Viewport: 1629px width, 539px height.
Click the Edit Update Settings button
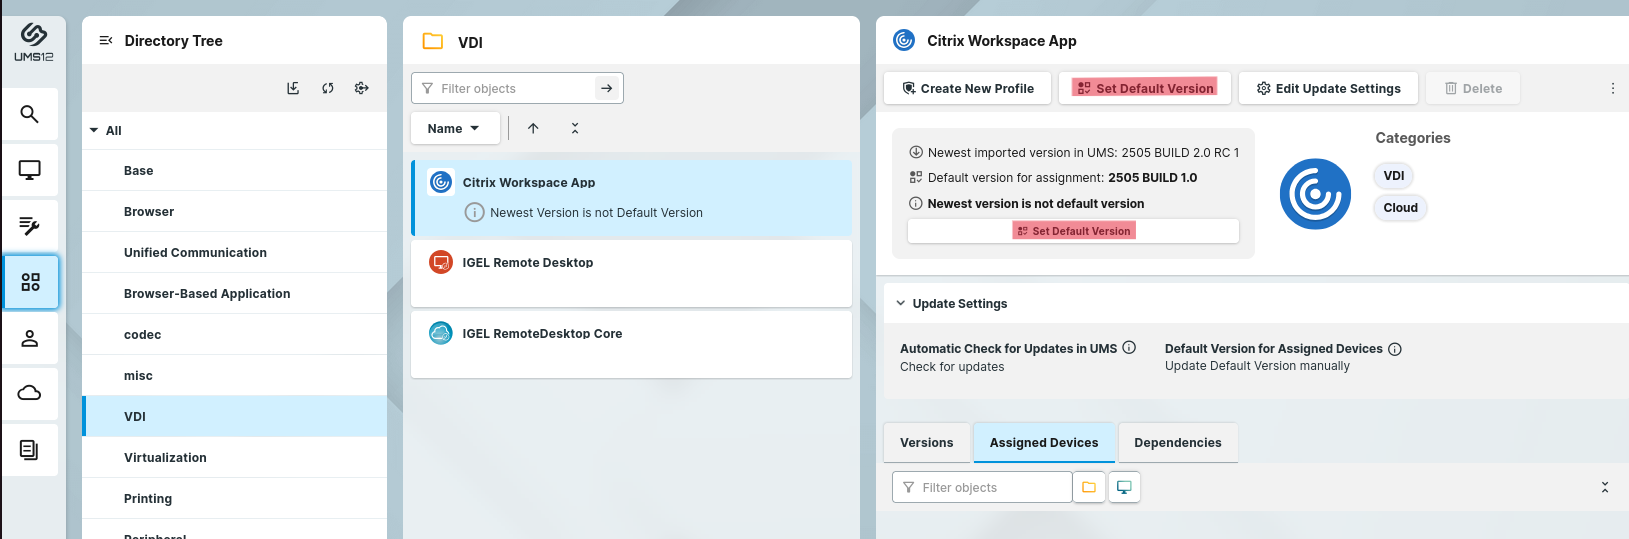coord(1328,88)
